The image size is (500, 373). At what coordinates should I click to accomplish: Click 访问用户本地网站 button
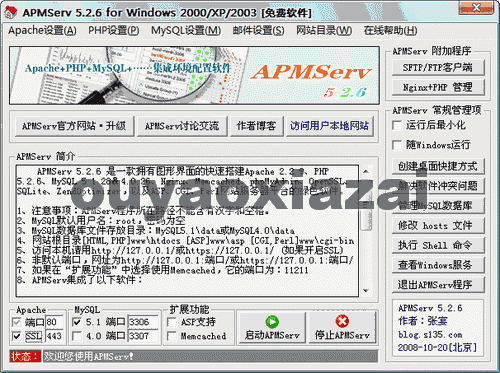pos(329,126)
